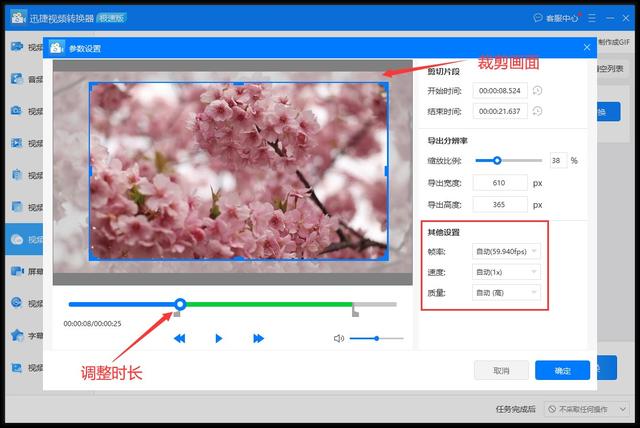The height and width of the screenshot is (428, 640).
Task: Click the rewind double-arrow icon
Action: click(x=180, y=339)
